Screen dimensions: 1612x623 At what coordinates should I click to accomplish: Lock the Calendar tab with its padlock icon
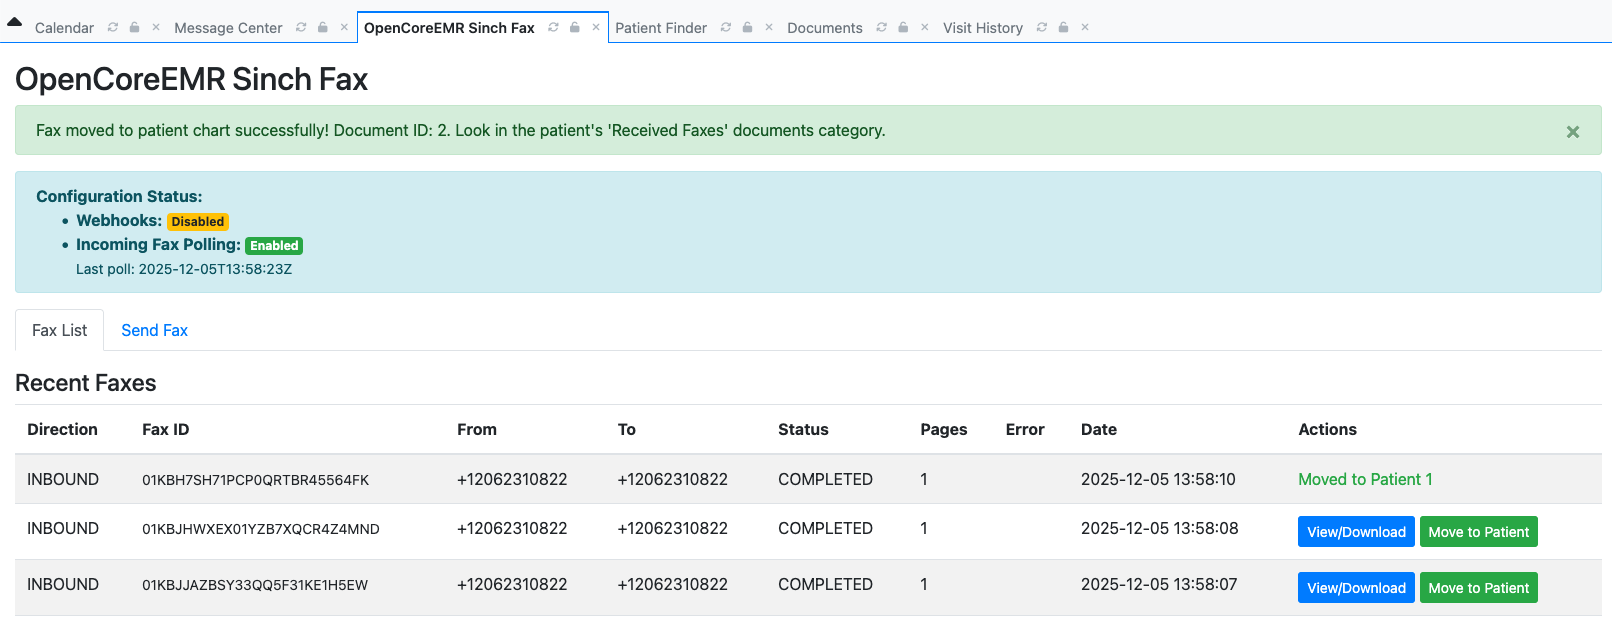click(134, 27)
